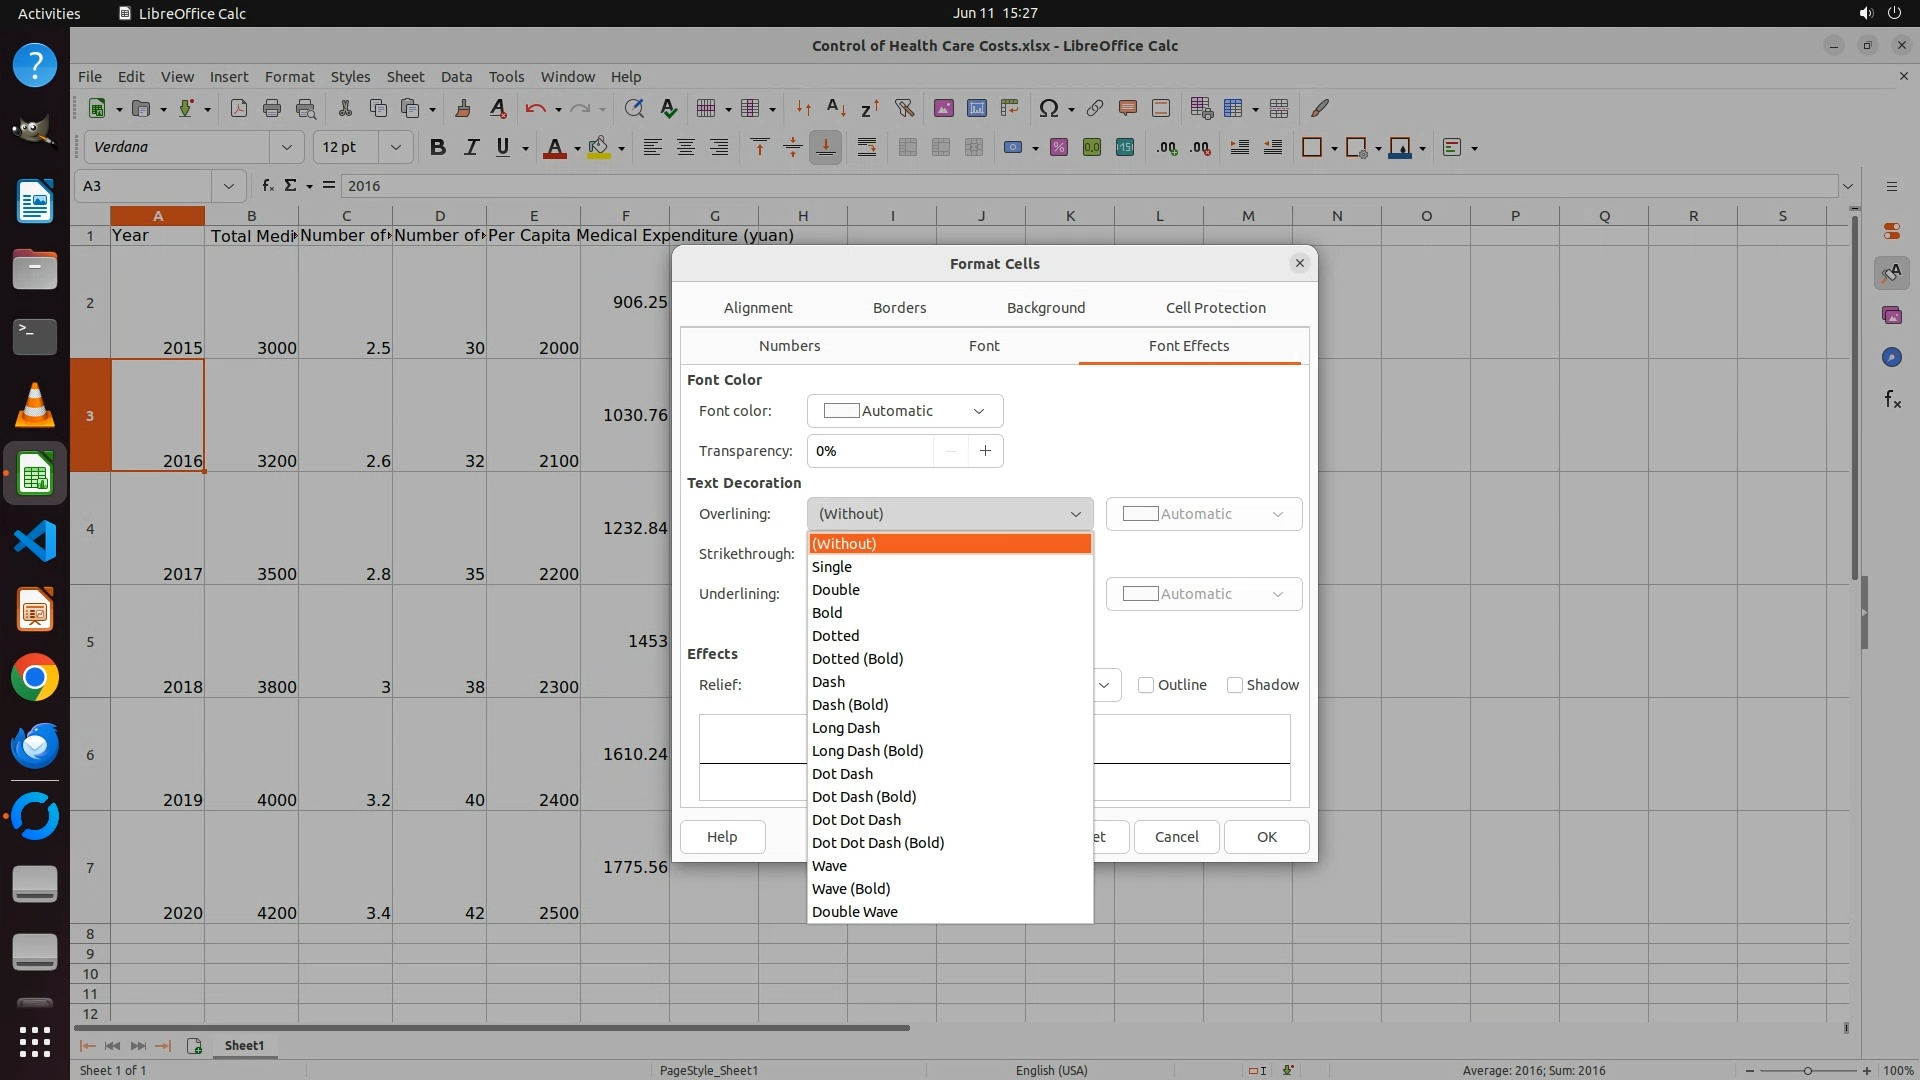Click the Print toolbar icon
Screen dimensions: 1920x1080
coord(271,108)
